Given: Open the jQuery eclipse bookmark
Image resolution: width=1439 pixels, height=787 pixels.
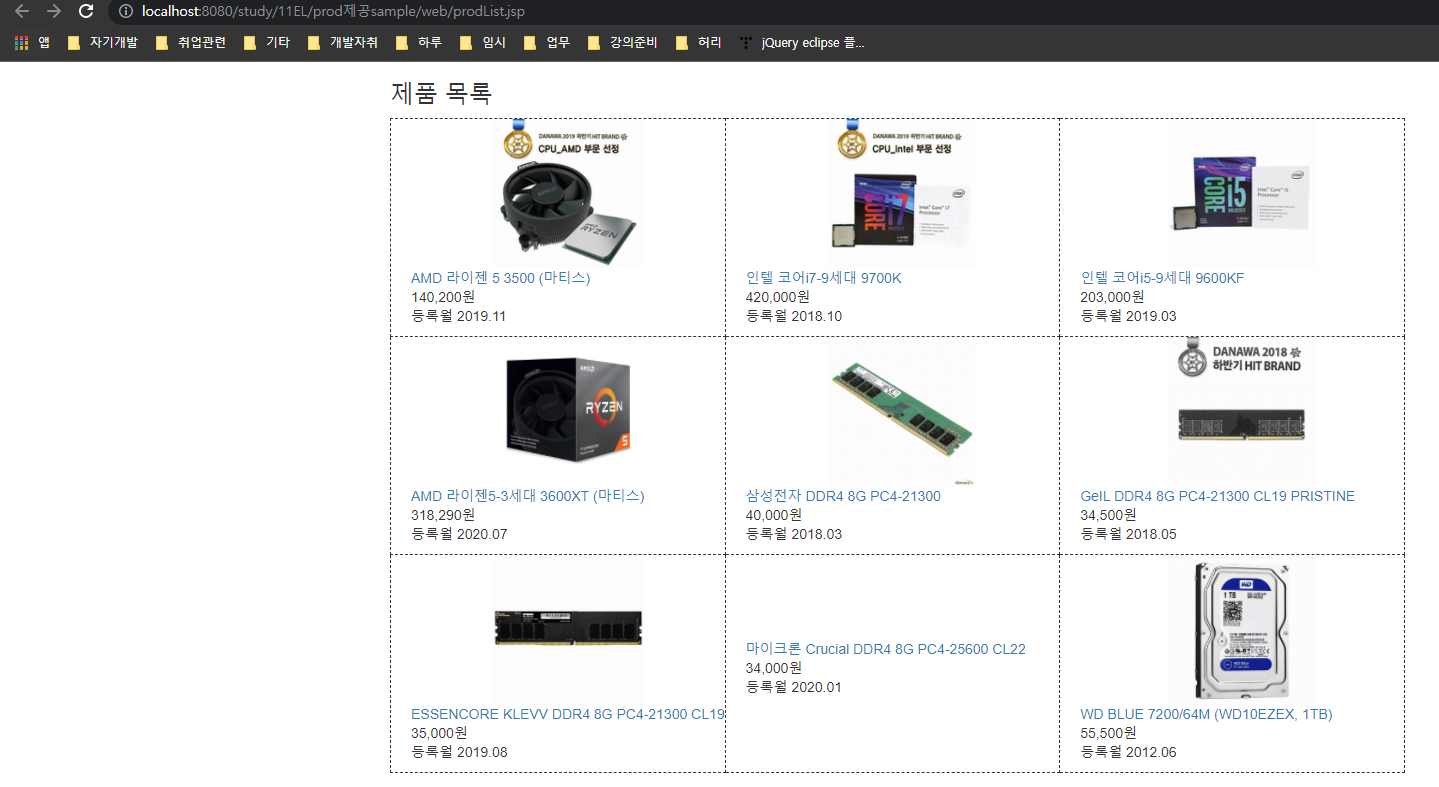Looking at the screenshot, I should (x=802, y=43).
